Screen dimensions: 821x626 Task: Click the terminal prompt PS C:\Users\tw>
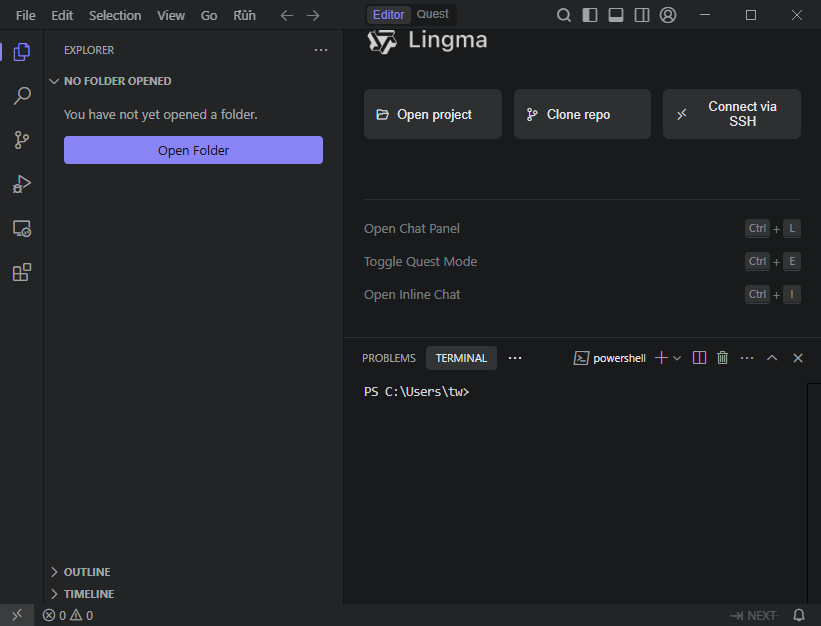click(416, 392)
